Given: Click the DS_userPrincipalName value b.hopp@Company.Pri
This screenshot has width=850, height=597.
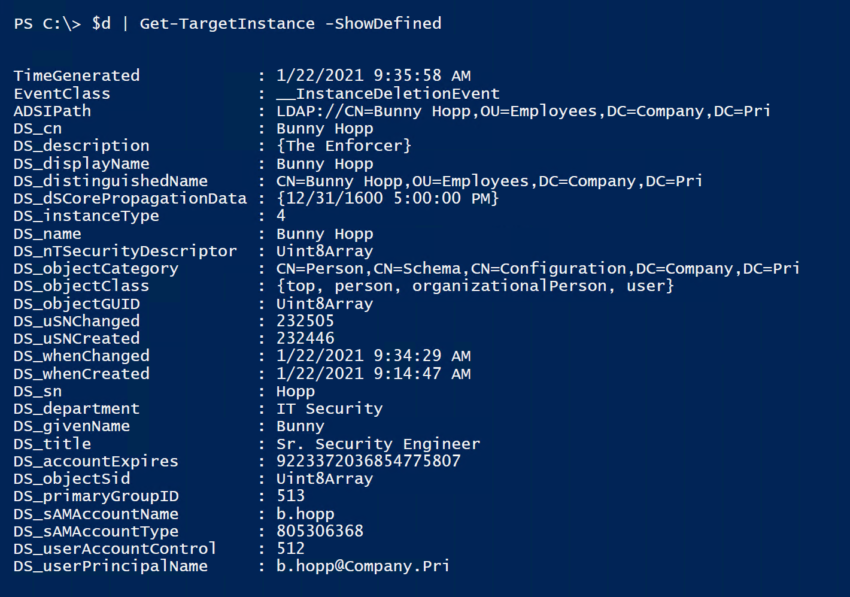Looking at the screenshot, I should (x=363, y=566).
